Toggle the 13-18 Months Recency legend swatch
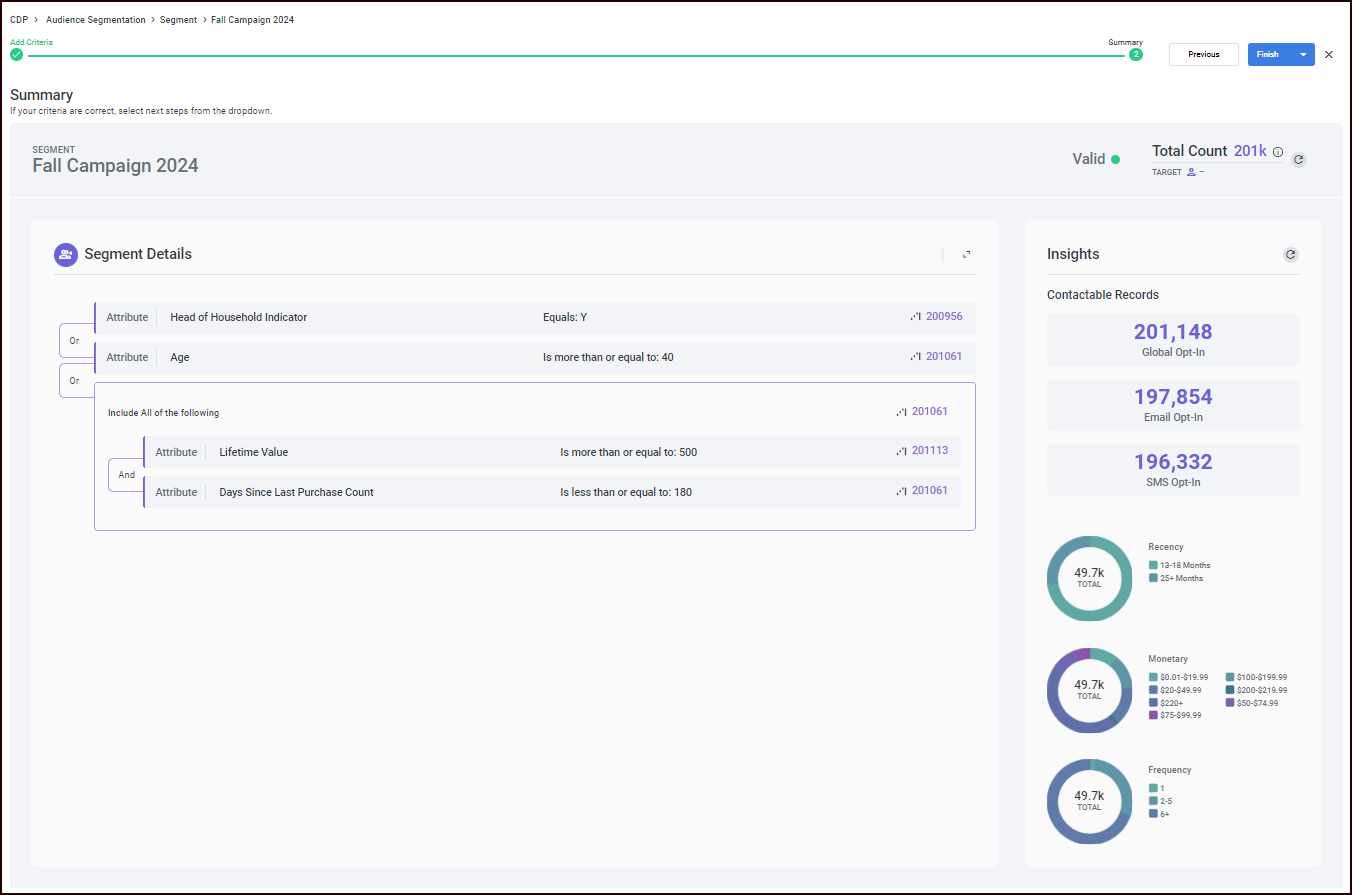Image resolution: width=1352 pixels, height=895 pixels. pos(1153,565)
